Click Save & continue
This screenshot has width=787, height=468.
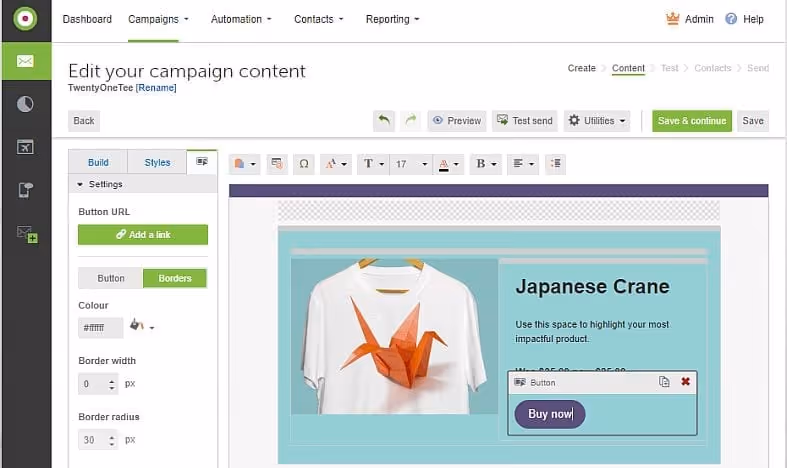[692, 121]
